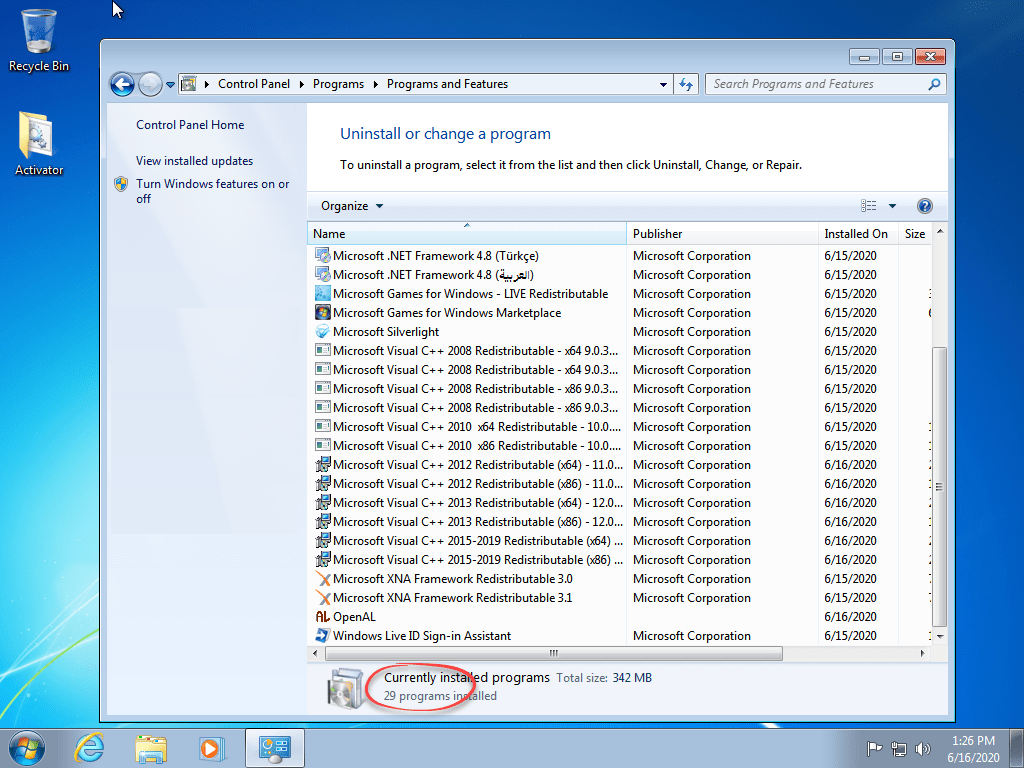
Task: Click the horizontal scrollbar left arrow
Action: tap(315, 653)
